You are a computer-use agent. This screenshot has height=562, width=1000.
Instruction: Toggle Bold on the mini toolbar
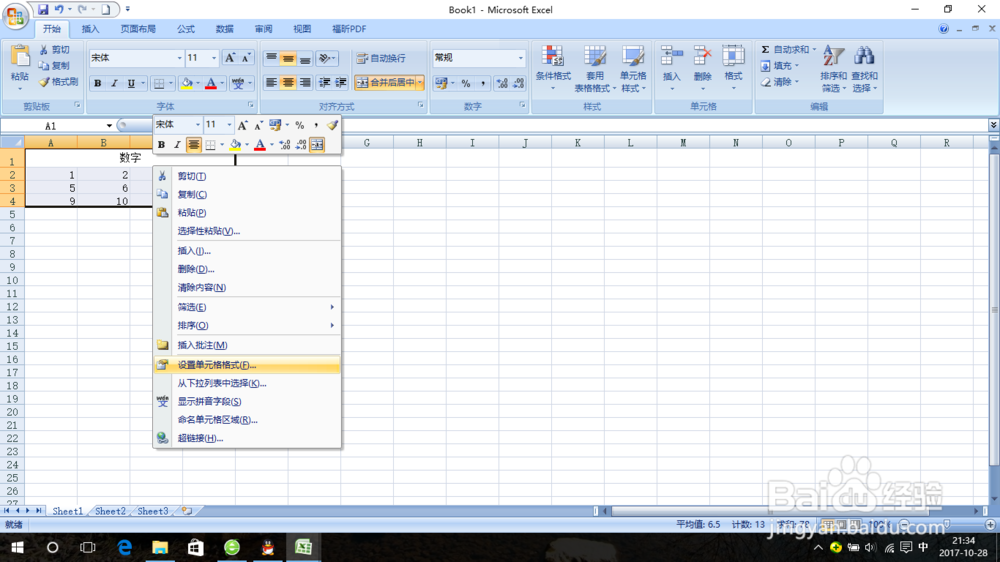click(x=161, y=145)
